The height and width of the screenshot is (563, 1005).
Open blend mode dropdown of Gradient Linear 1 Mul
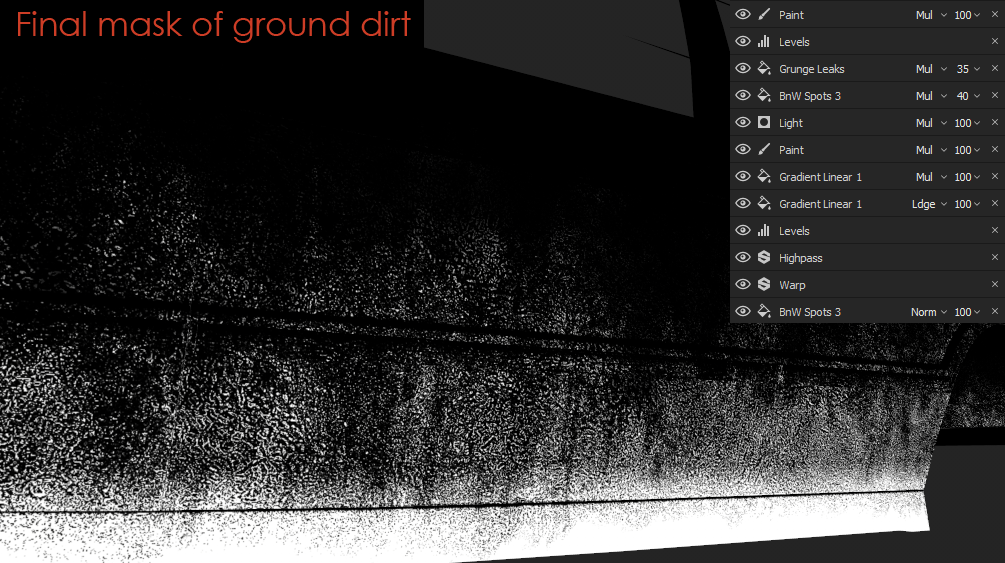(x=931, y=177)
